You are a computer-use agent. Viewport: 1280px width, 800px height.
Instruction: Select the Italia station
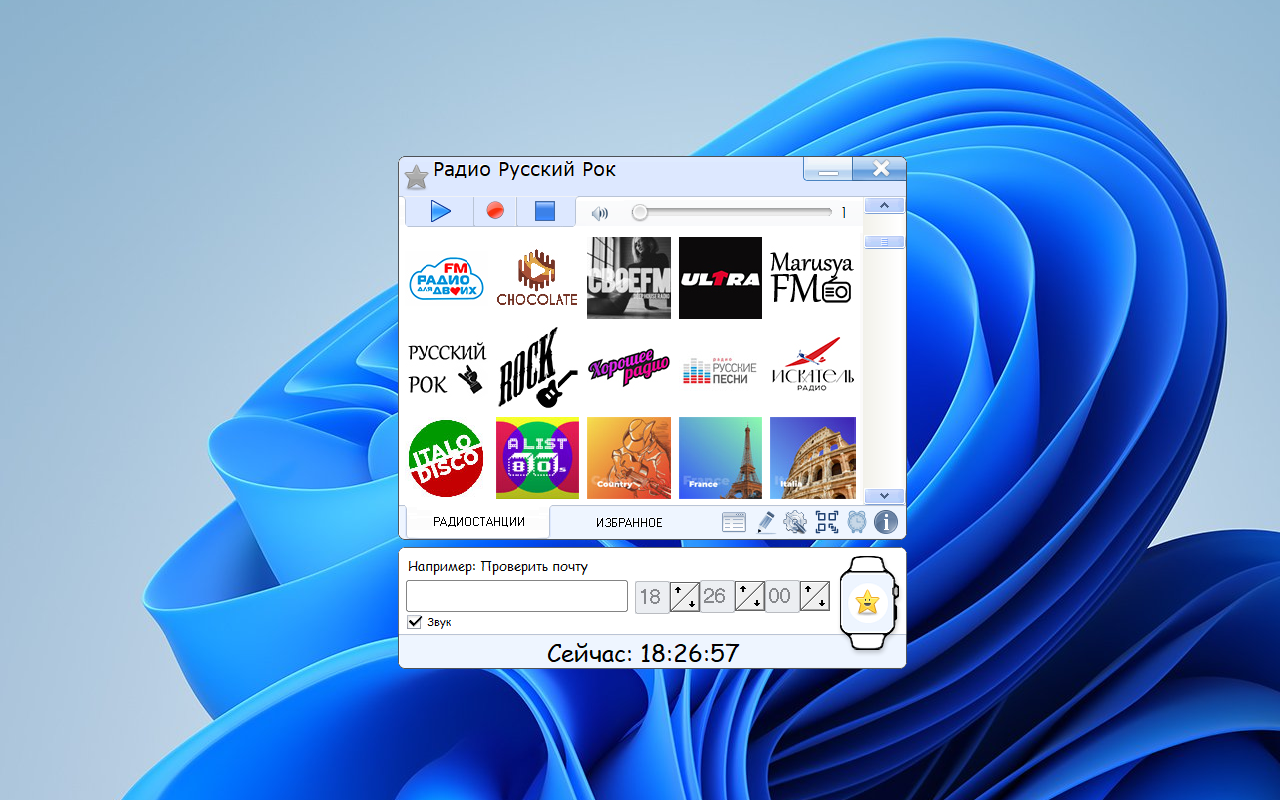tap(812, 458)
